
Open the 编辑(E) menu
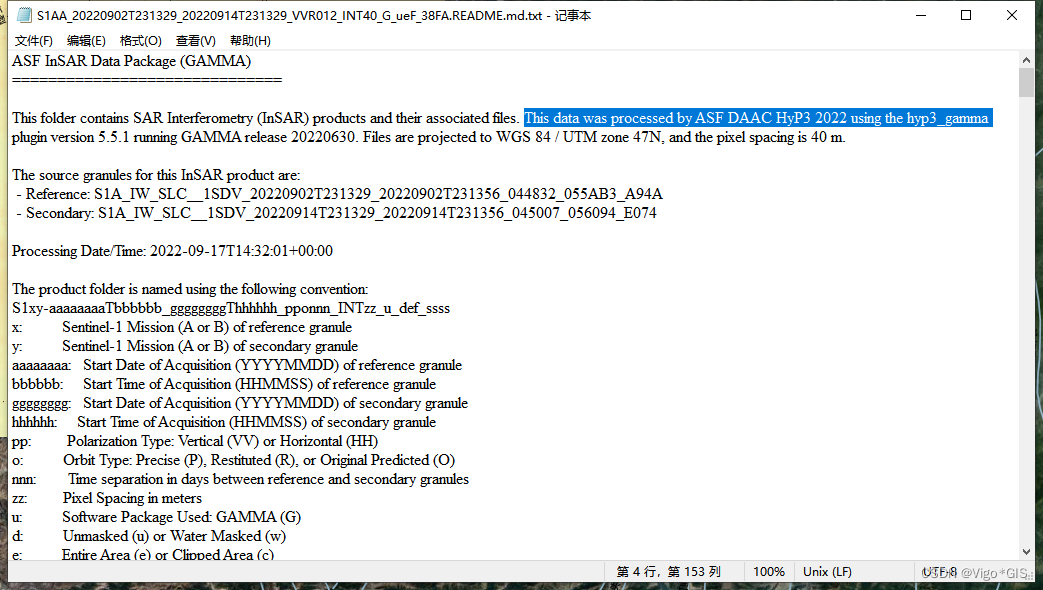point(85,41)
